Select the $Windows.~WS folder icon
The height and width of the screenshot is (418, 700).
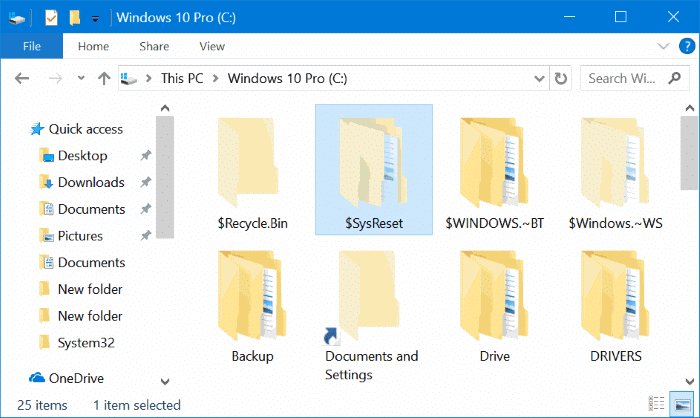click(615, 163)
